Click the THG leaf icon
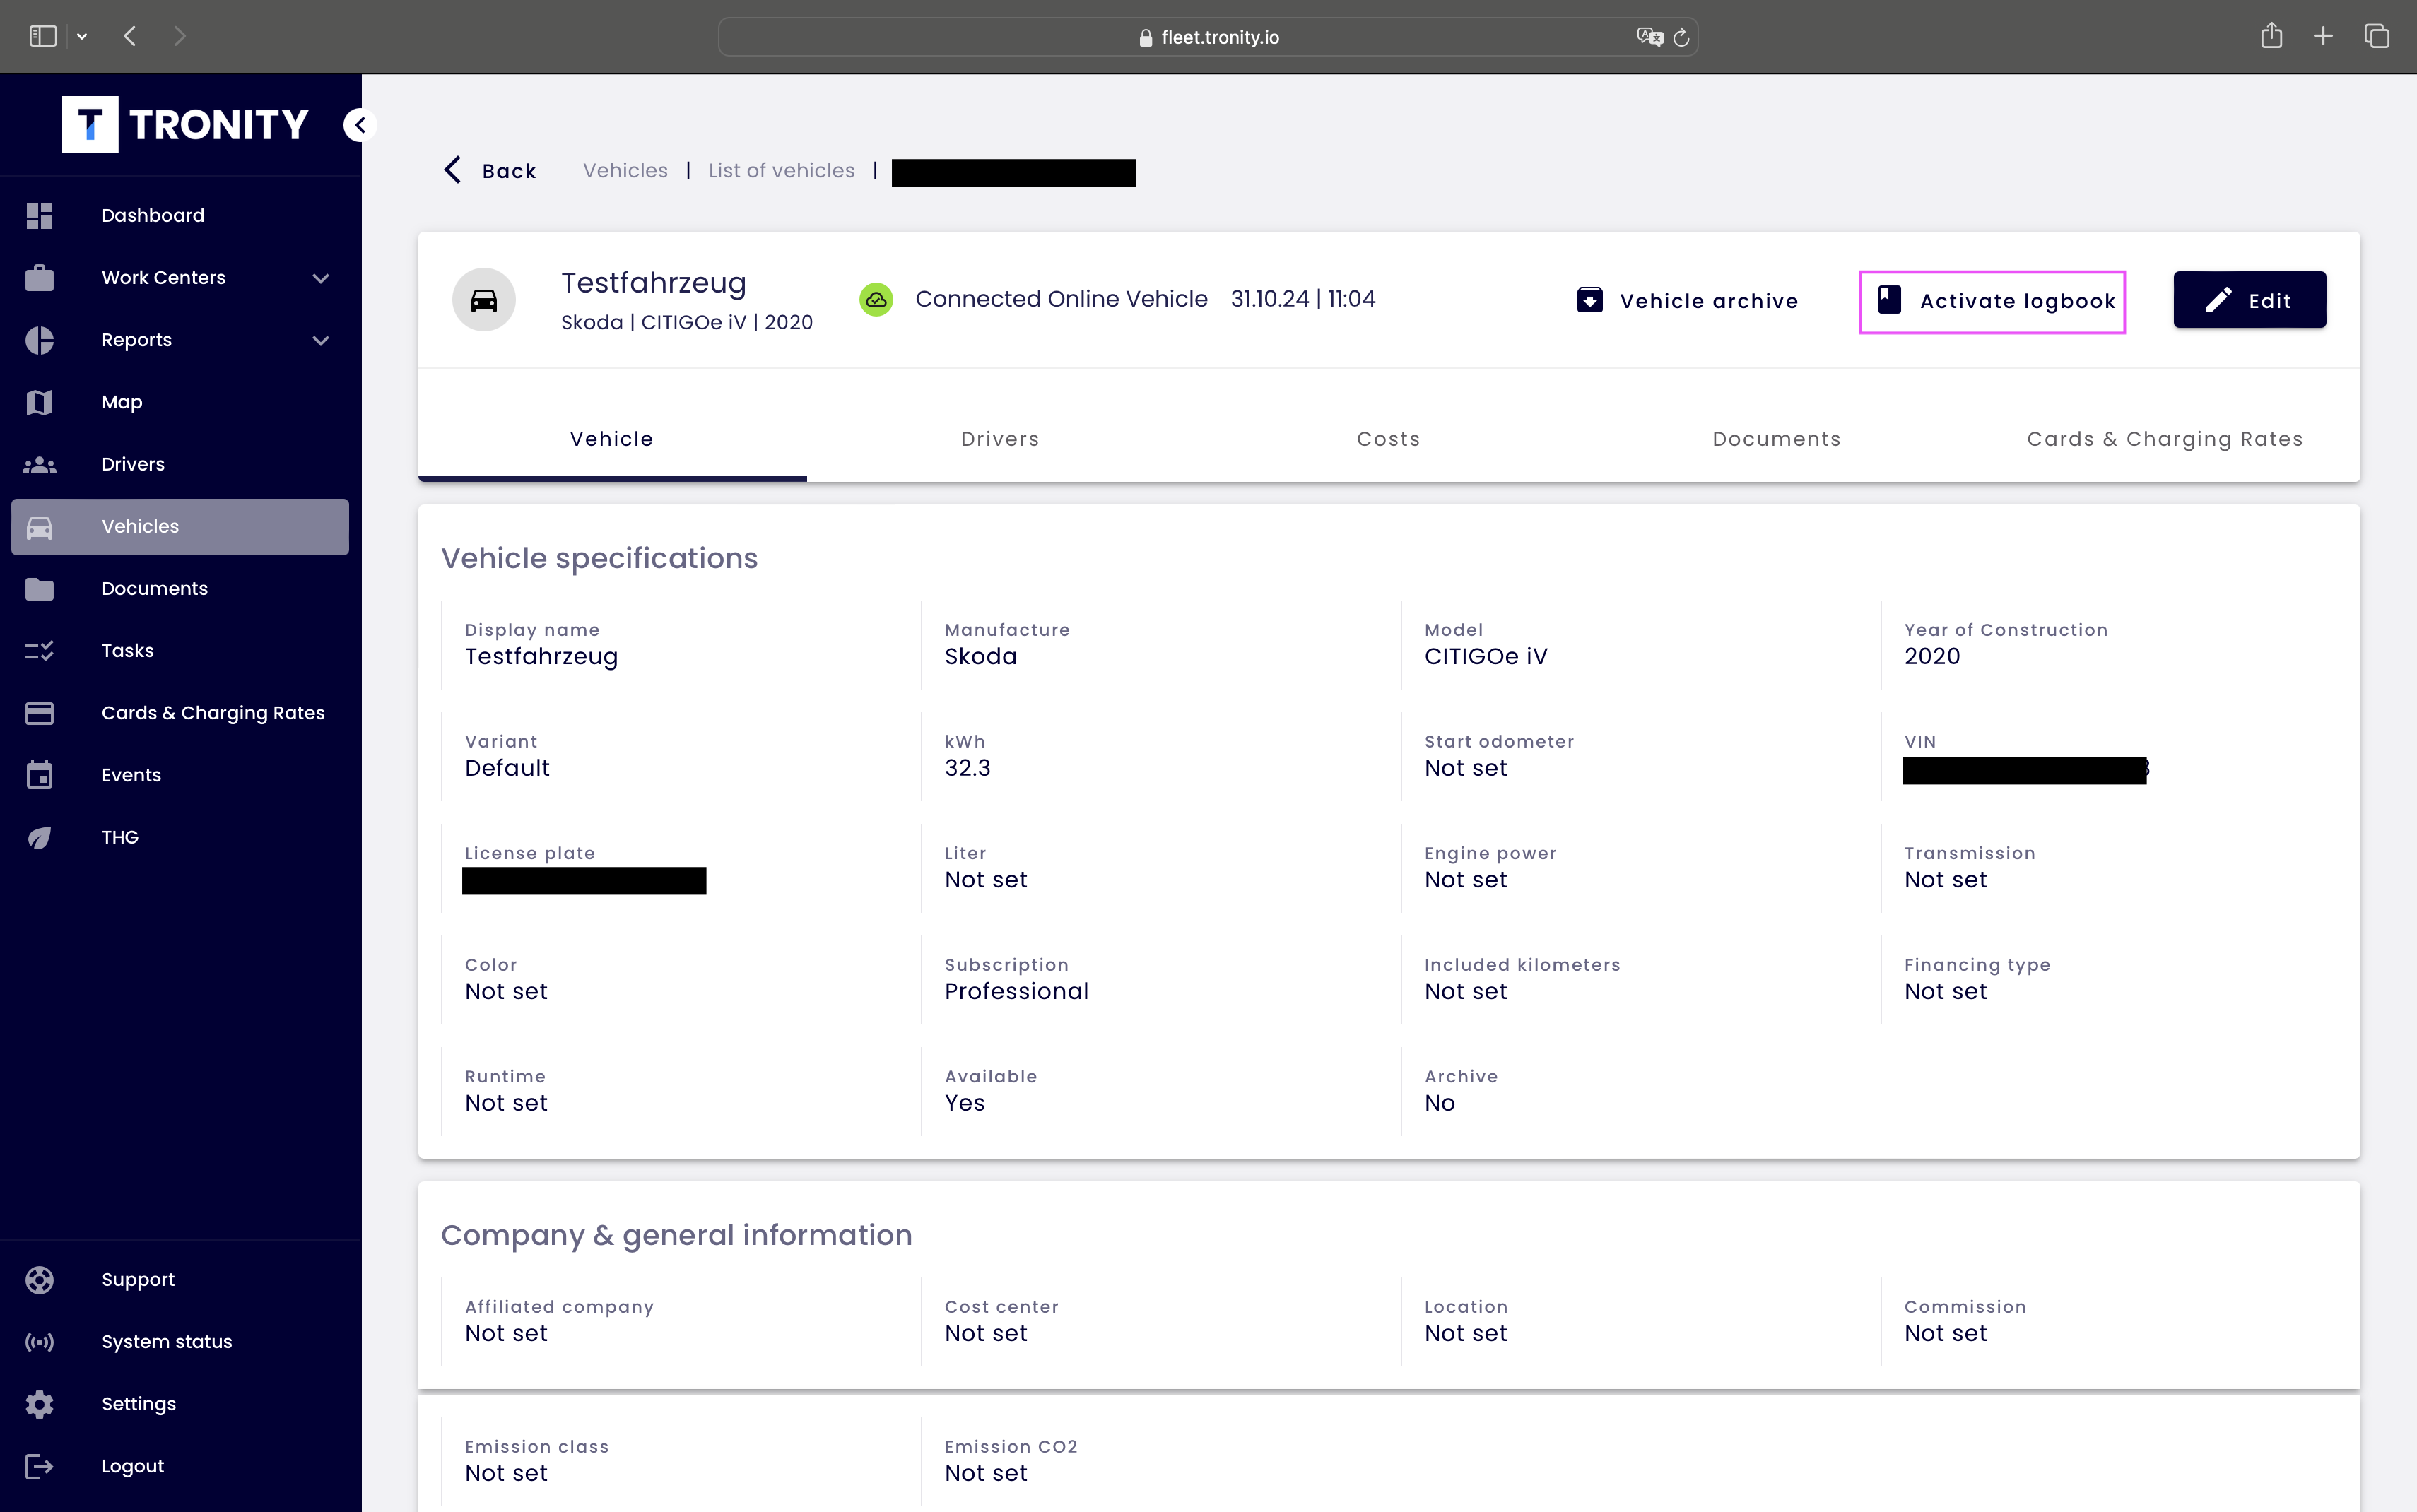2417x1512 pixels. pyautogui.click(x=39, y=837)
